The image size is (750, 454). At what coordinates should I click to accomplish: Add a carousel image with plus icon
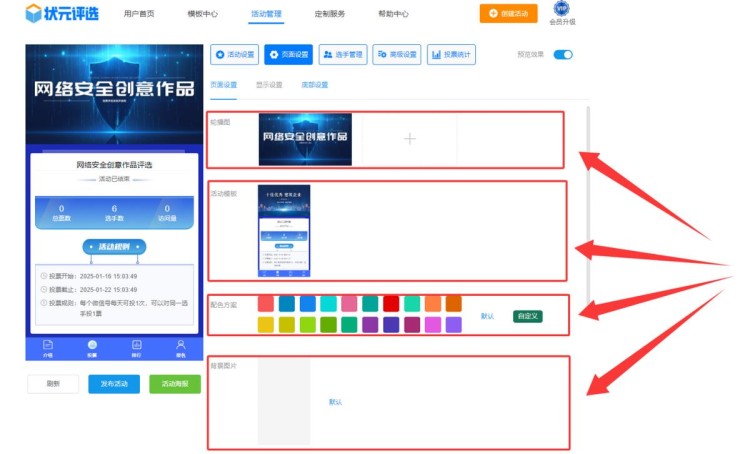409,139
